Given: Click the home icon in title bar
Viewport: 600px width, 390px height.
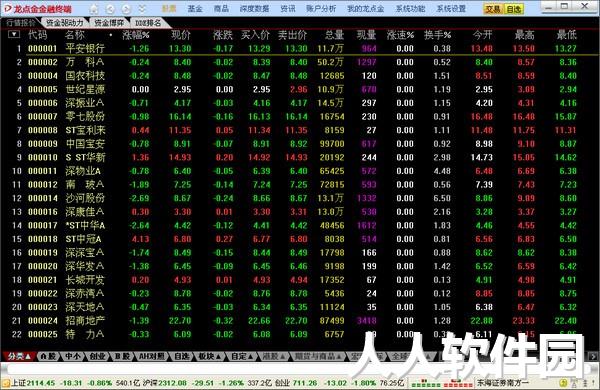Looking at the screenshot, I should [x=94, y=8].
